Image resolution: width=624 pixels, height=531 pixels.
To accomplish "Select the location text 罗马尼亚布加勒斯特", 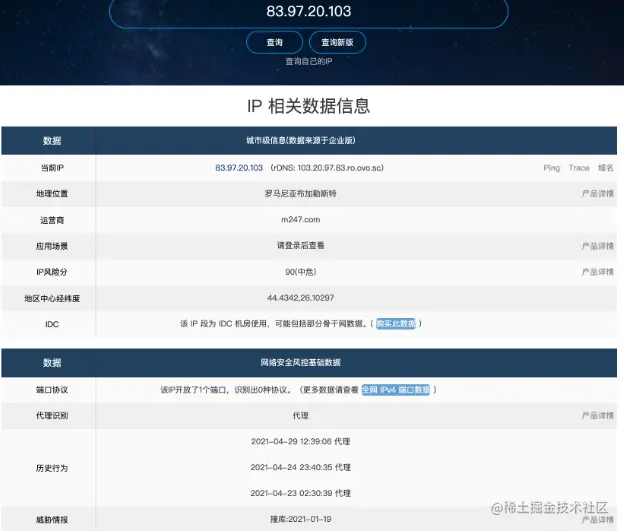I will coord(300,193).
